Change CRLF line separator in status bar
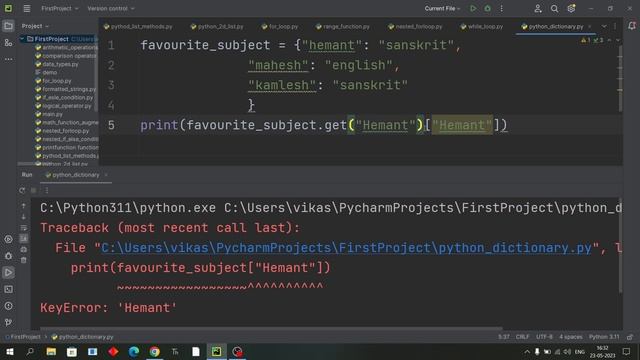640x360 pixels. [x=522, y=337]
